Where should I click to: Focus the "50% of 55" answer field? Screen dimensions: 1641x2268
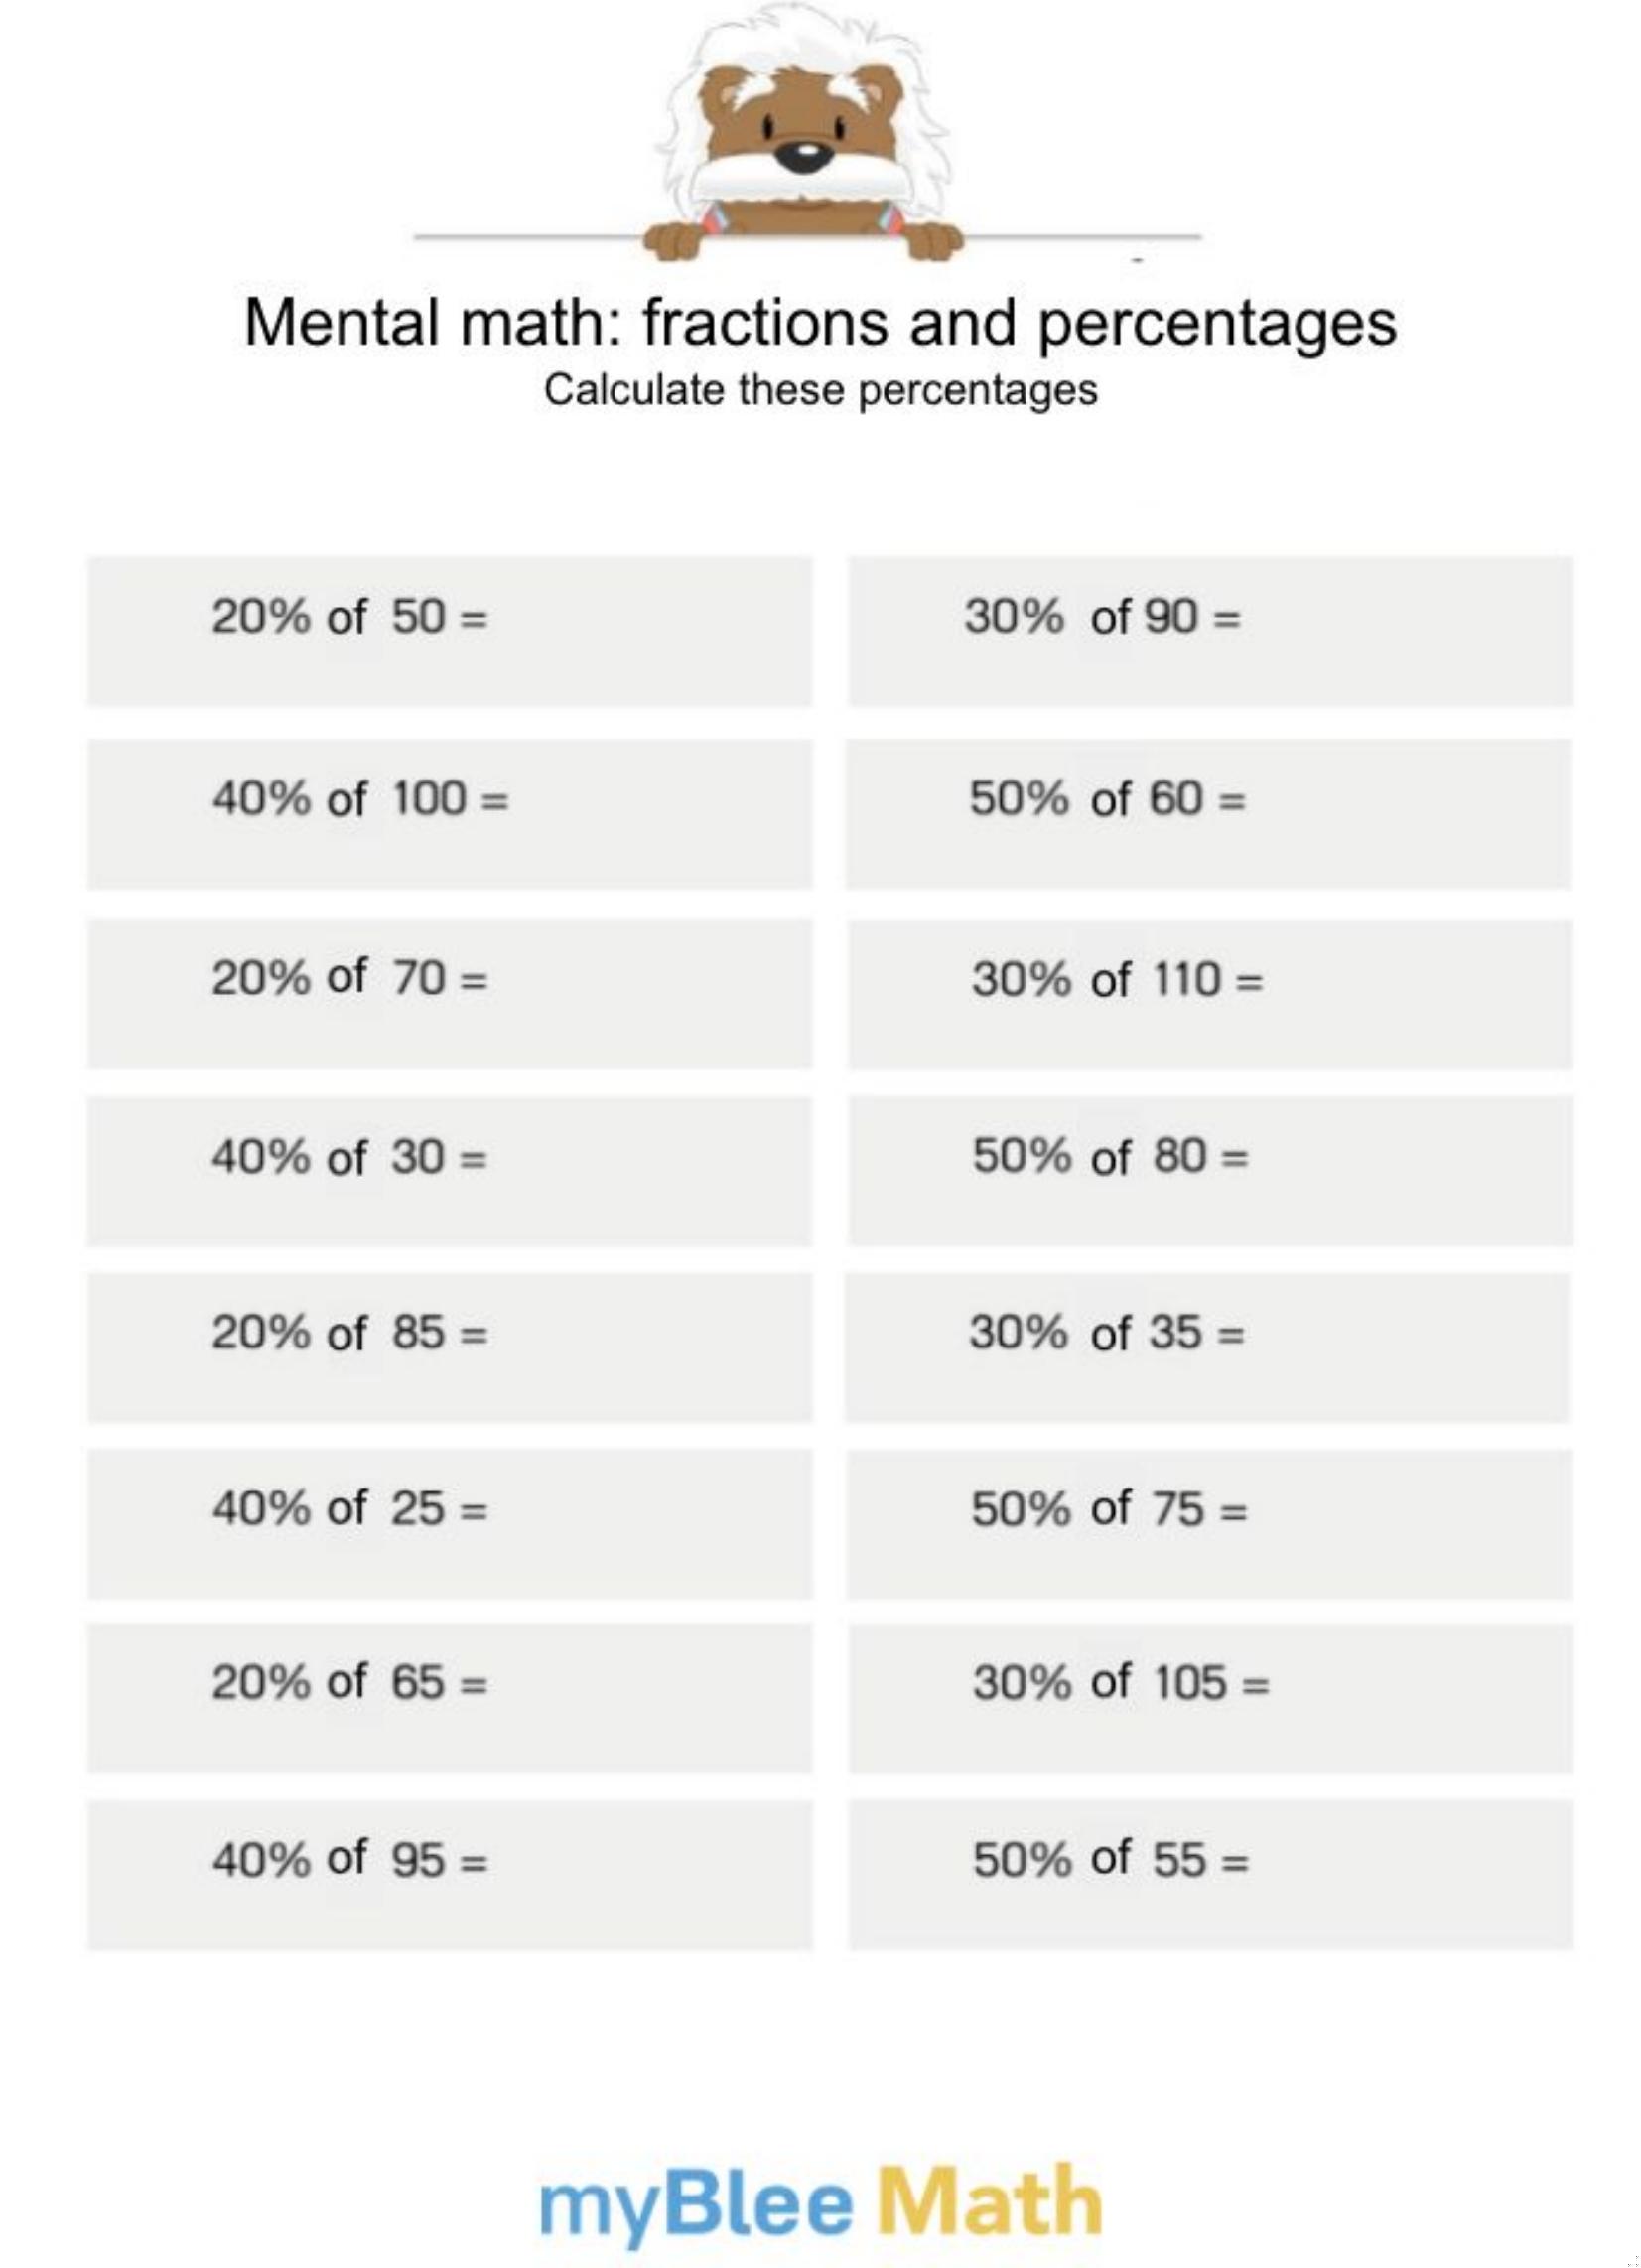[1210, 1875]
